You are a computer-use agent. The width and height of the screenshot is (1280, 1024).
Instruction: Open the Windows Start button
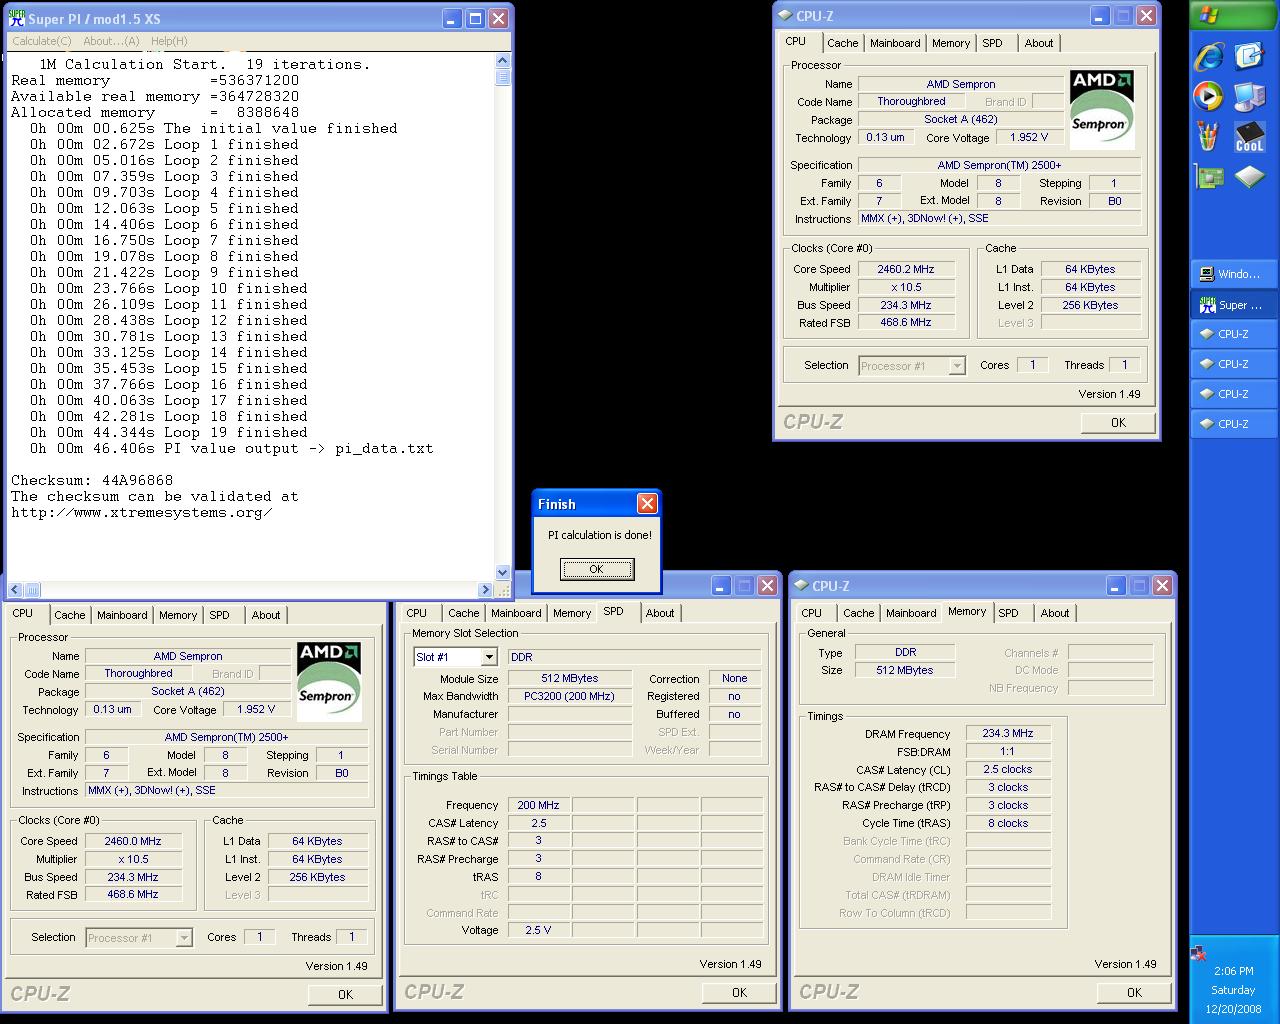pyautogui.click(x=1234, y=15)
